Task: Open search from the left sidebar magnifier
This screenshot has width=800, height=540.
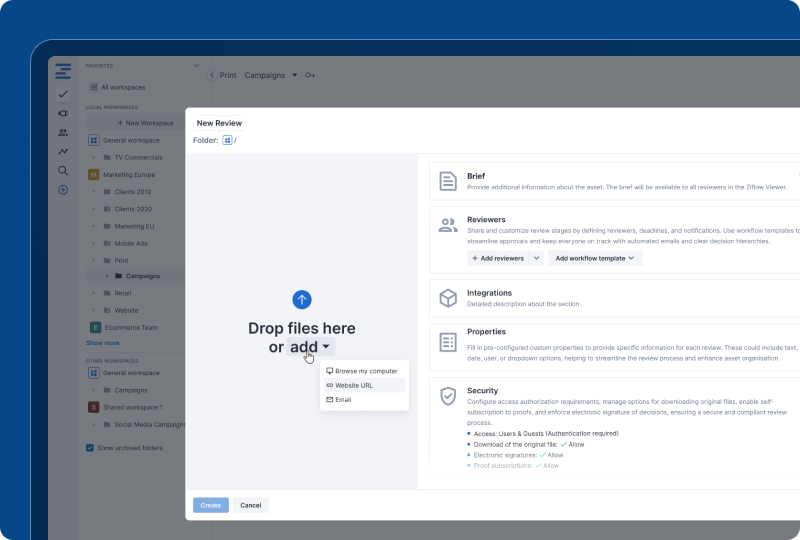Action: (63, 171)
